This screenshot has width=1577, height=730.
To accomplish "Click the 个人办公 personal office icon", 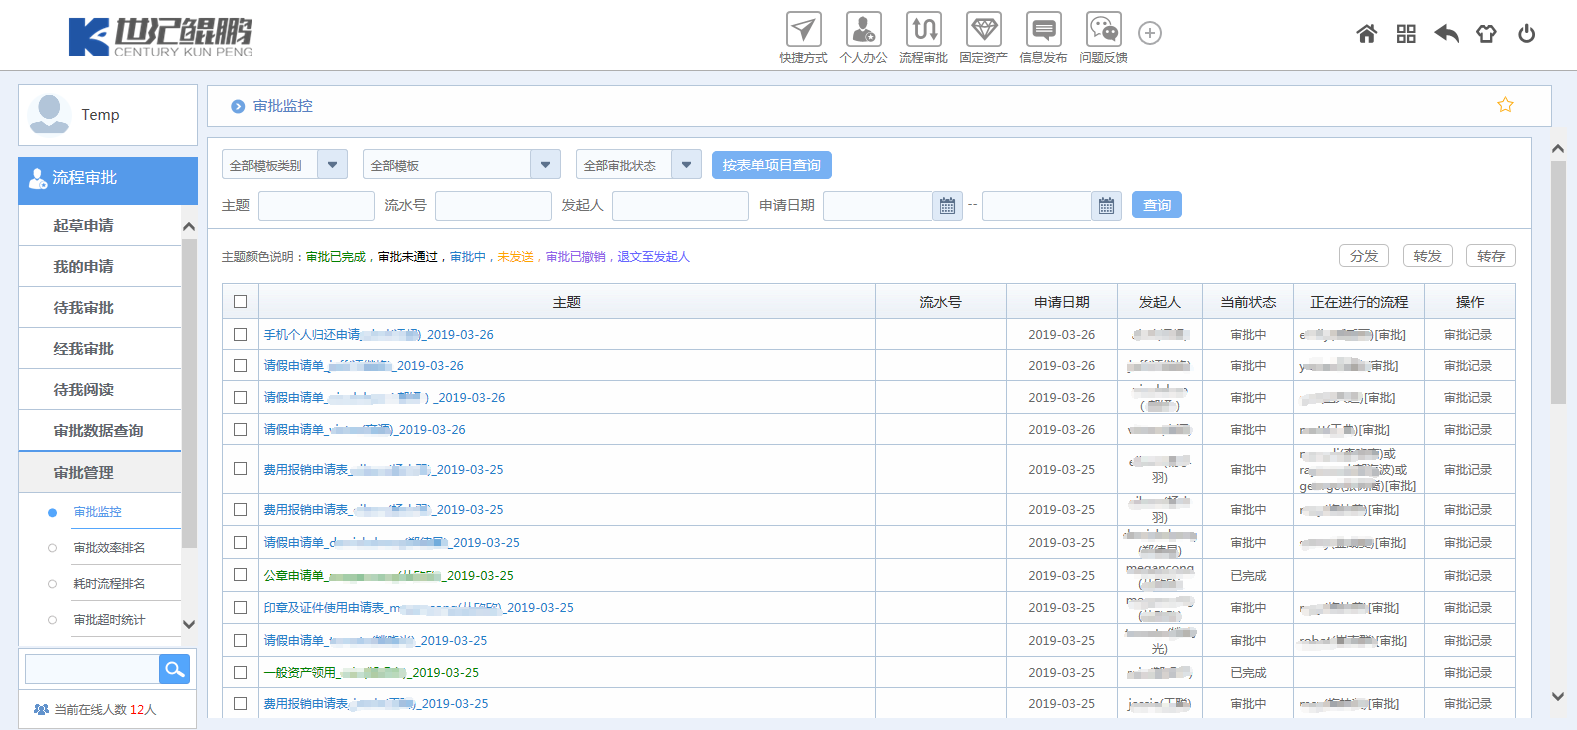I will pyautogui.click(x=863, y=30).
